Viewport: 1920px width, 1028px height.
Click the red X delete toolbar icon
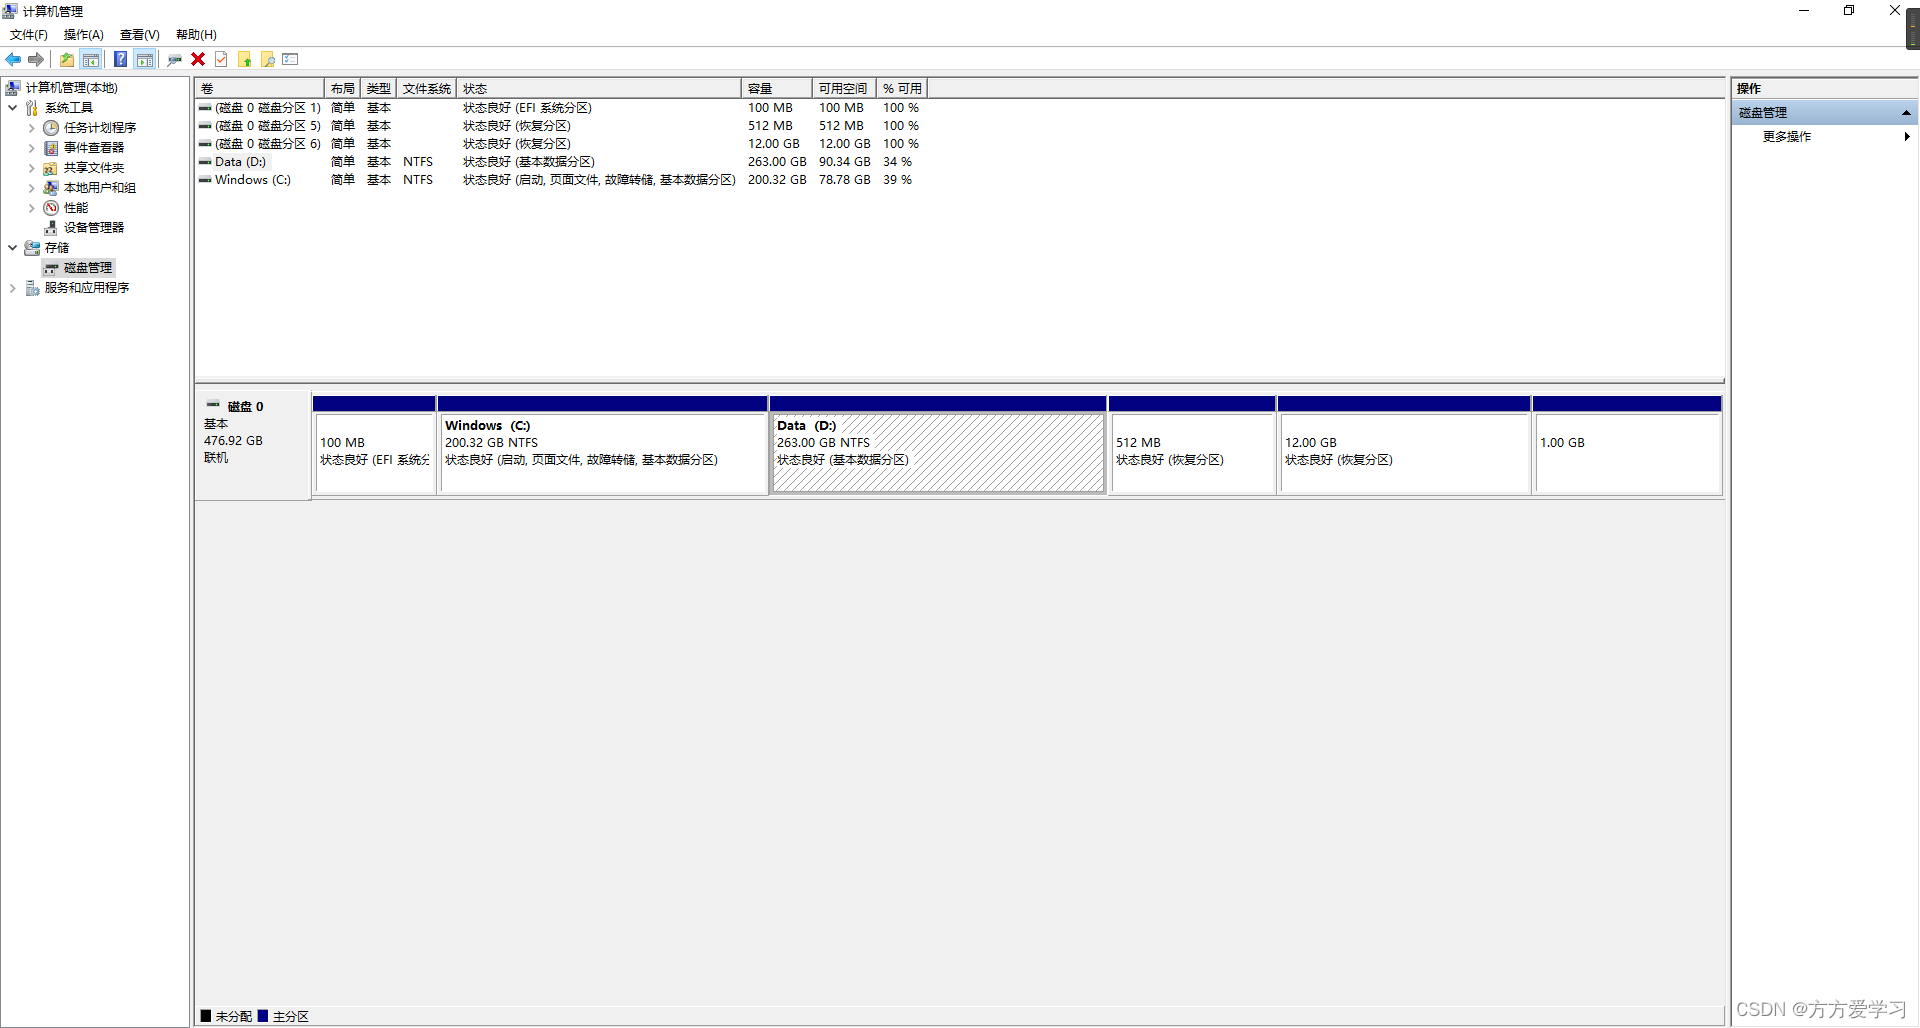(x=198, y=60)
